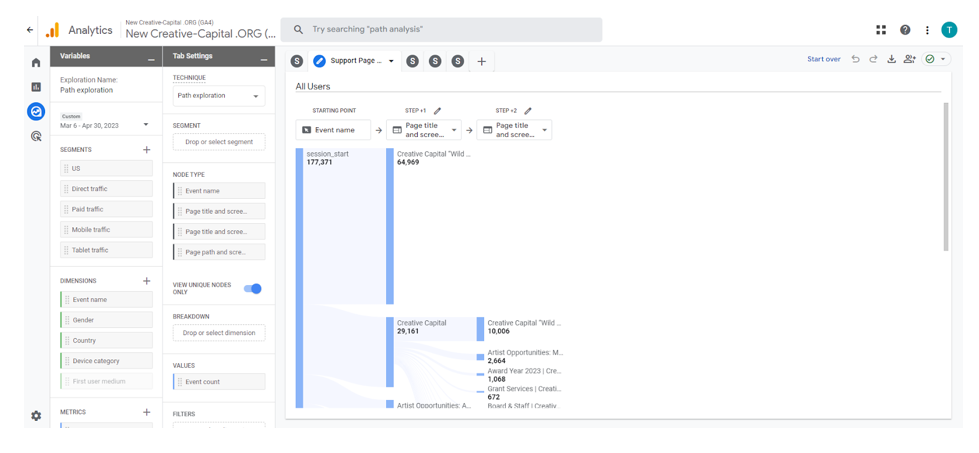Switch to the last S tab before the plus

[458, 61]
